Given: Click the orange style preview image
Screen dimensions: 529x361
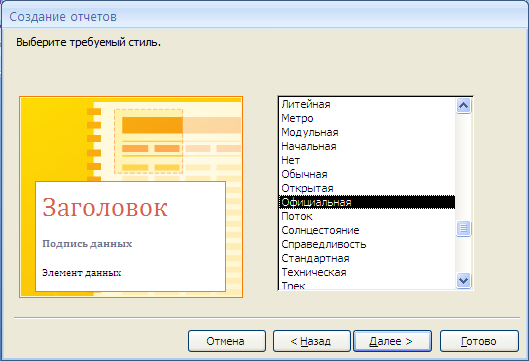Looking at the screenshot, I should coord(131,197).
